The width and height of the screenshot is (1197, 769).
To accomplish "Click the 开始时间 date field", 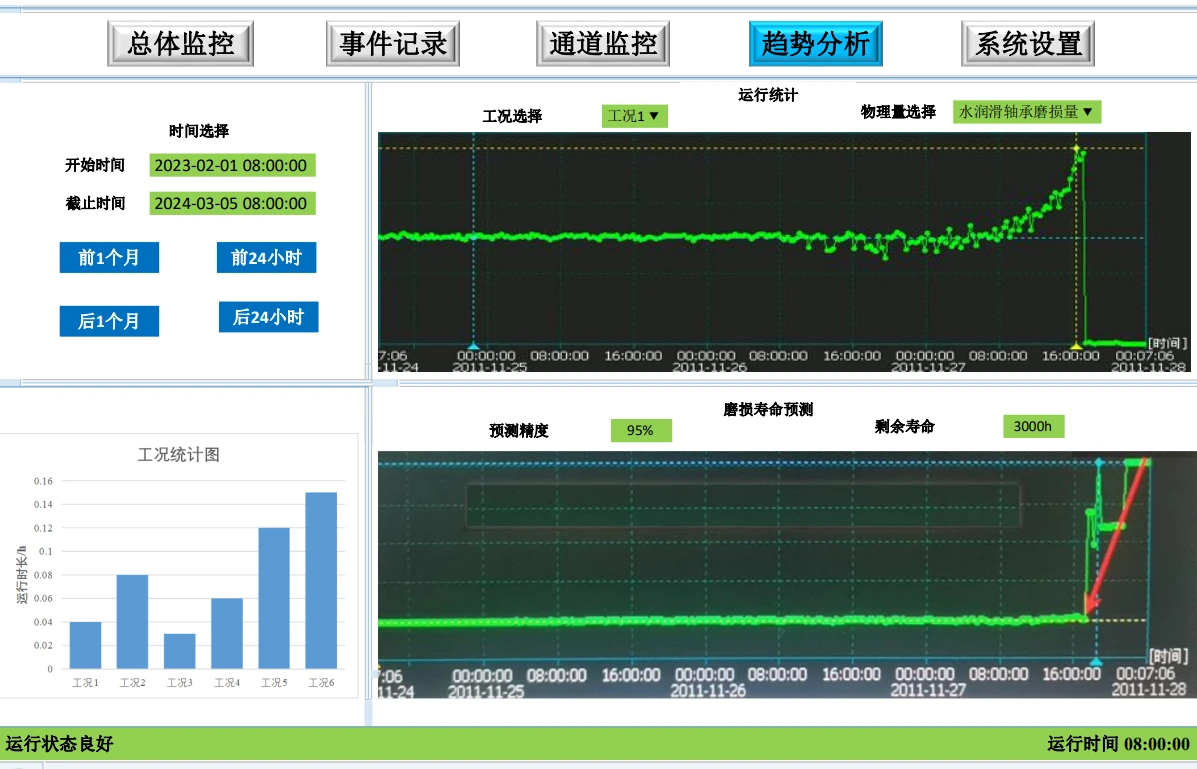I will click(232, 165).
